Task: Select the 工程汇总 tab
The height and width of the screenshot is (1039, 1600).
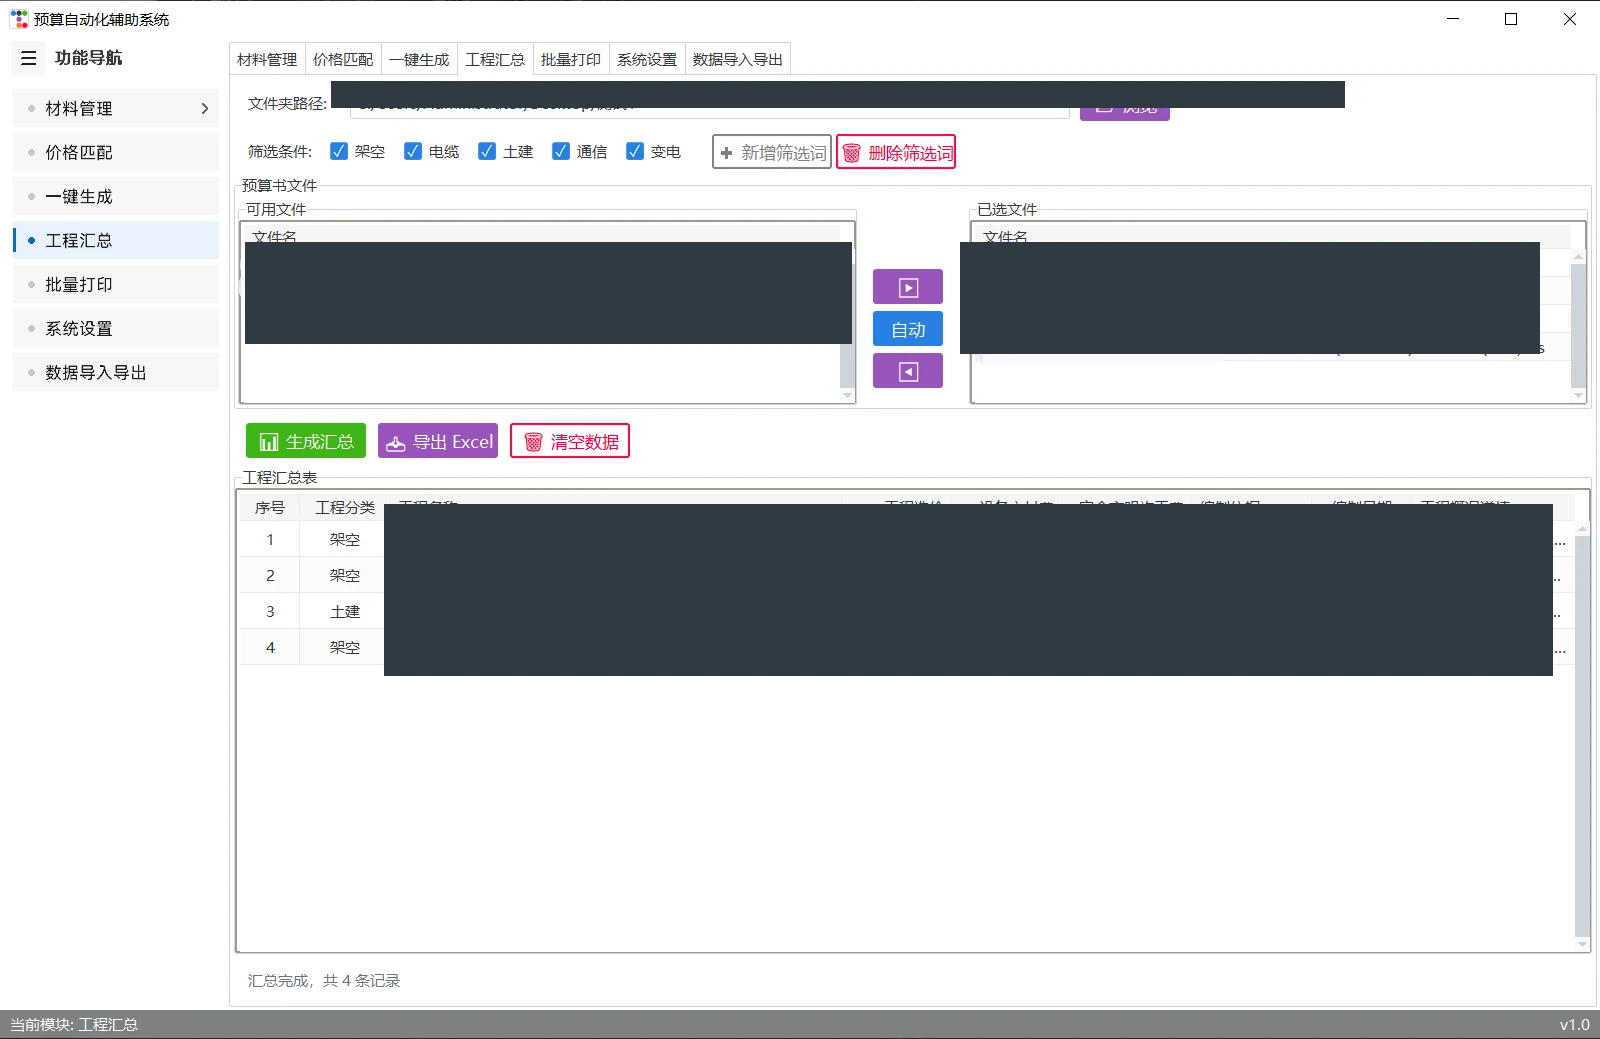Action: [x=495, y=59]
